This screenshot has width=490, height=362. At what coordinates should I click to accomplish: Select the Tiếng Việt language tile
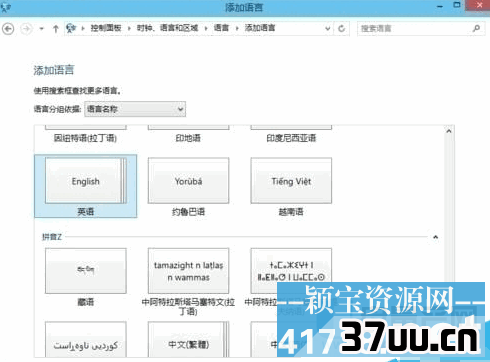291,181
